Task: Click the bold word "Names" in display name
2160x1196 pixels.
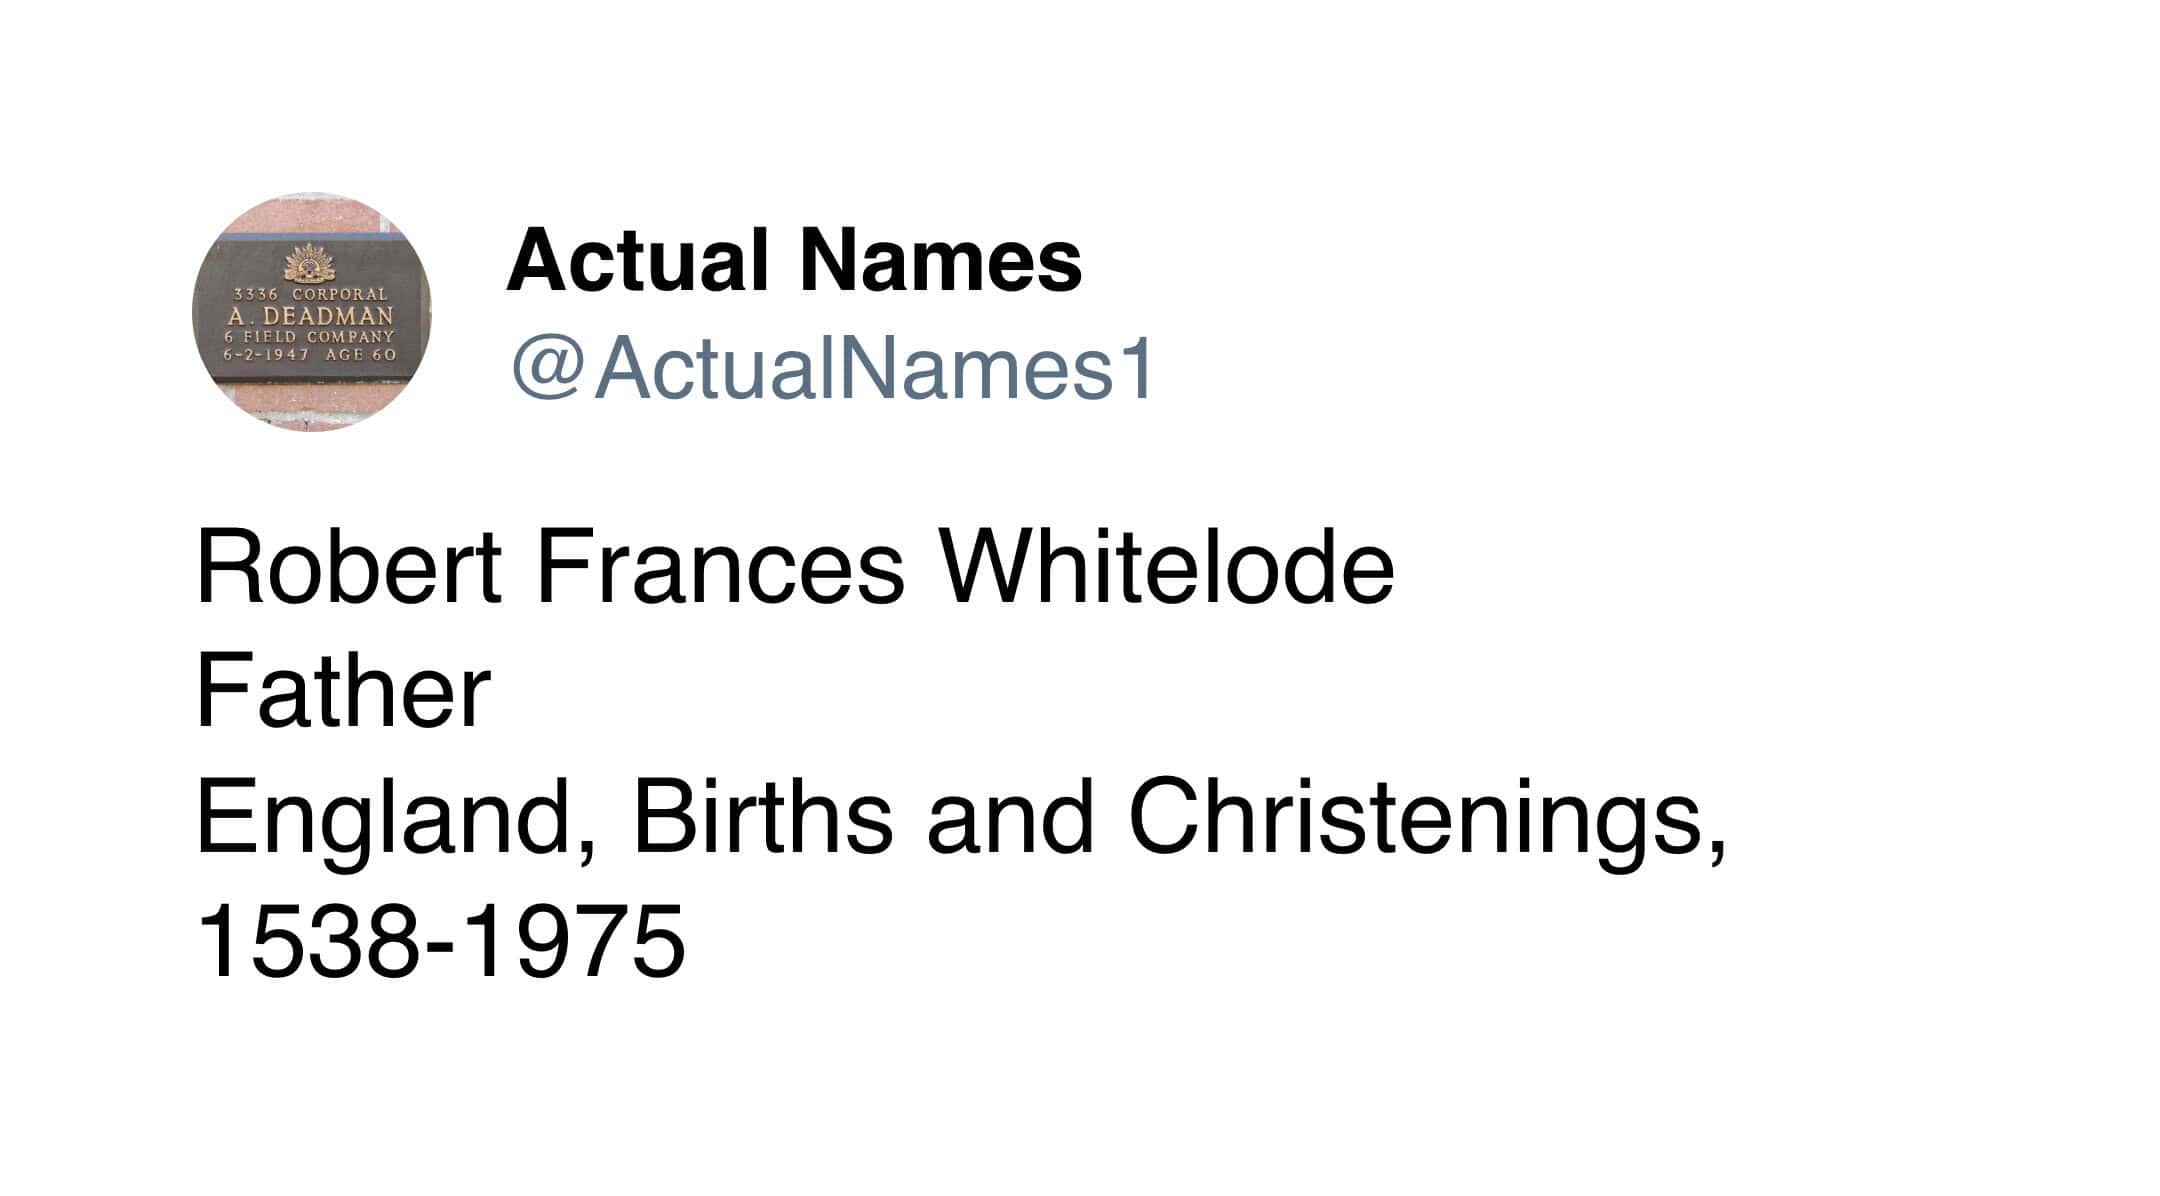Action: [x=940, y=262]
